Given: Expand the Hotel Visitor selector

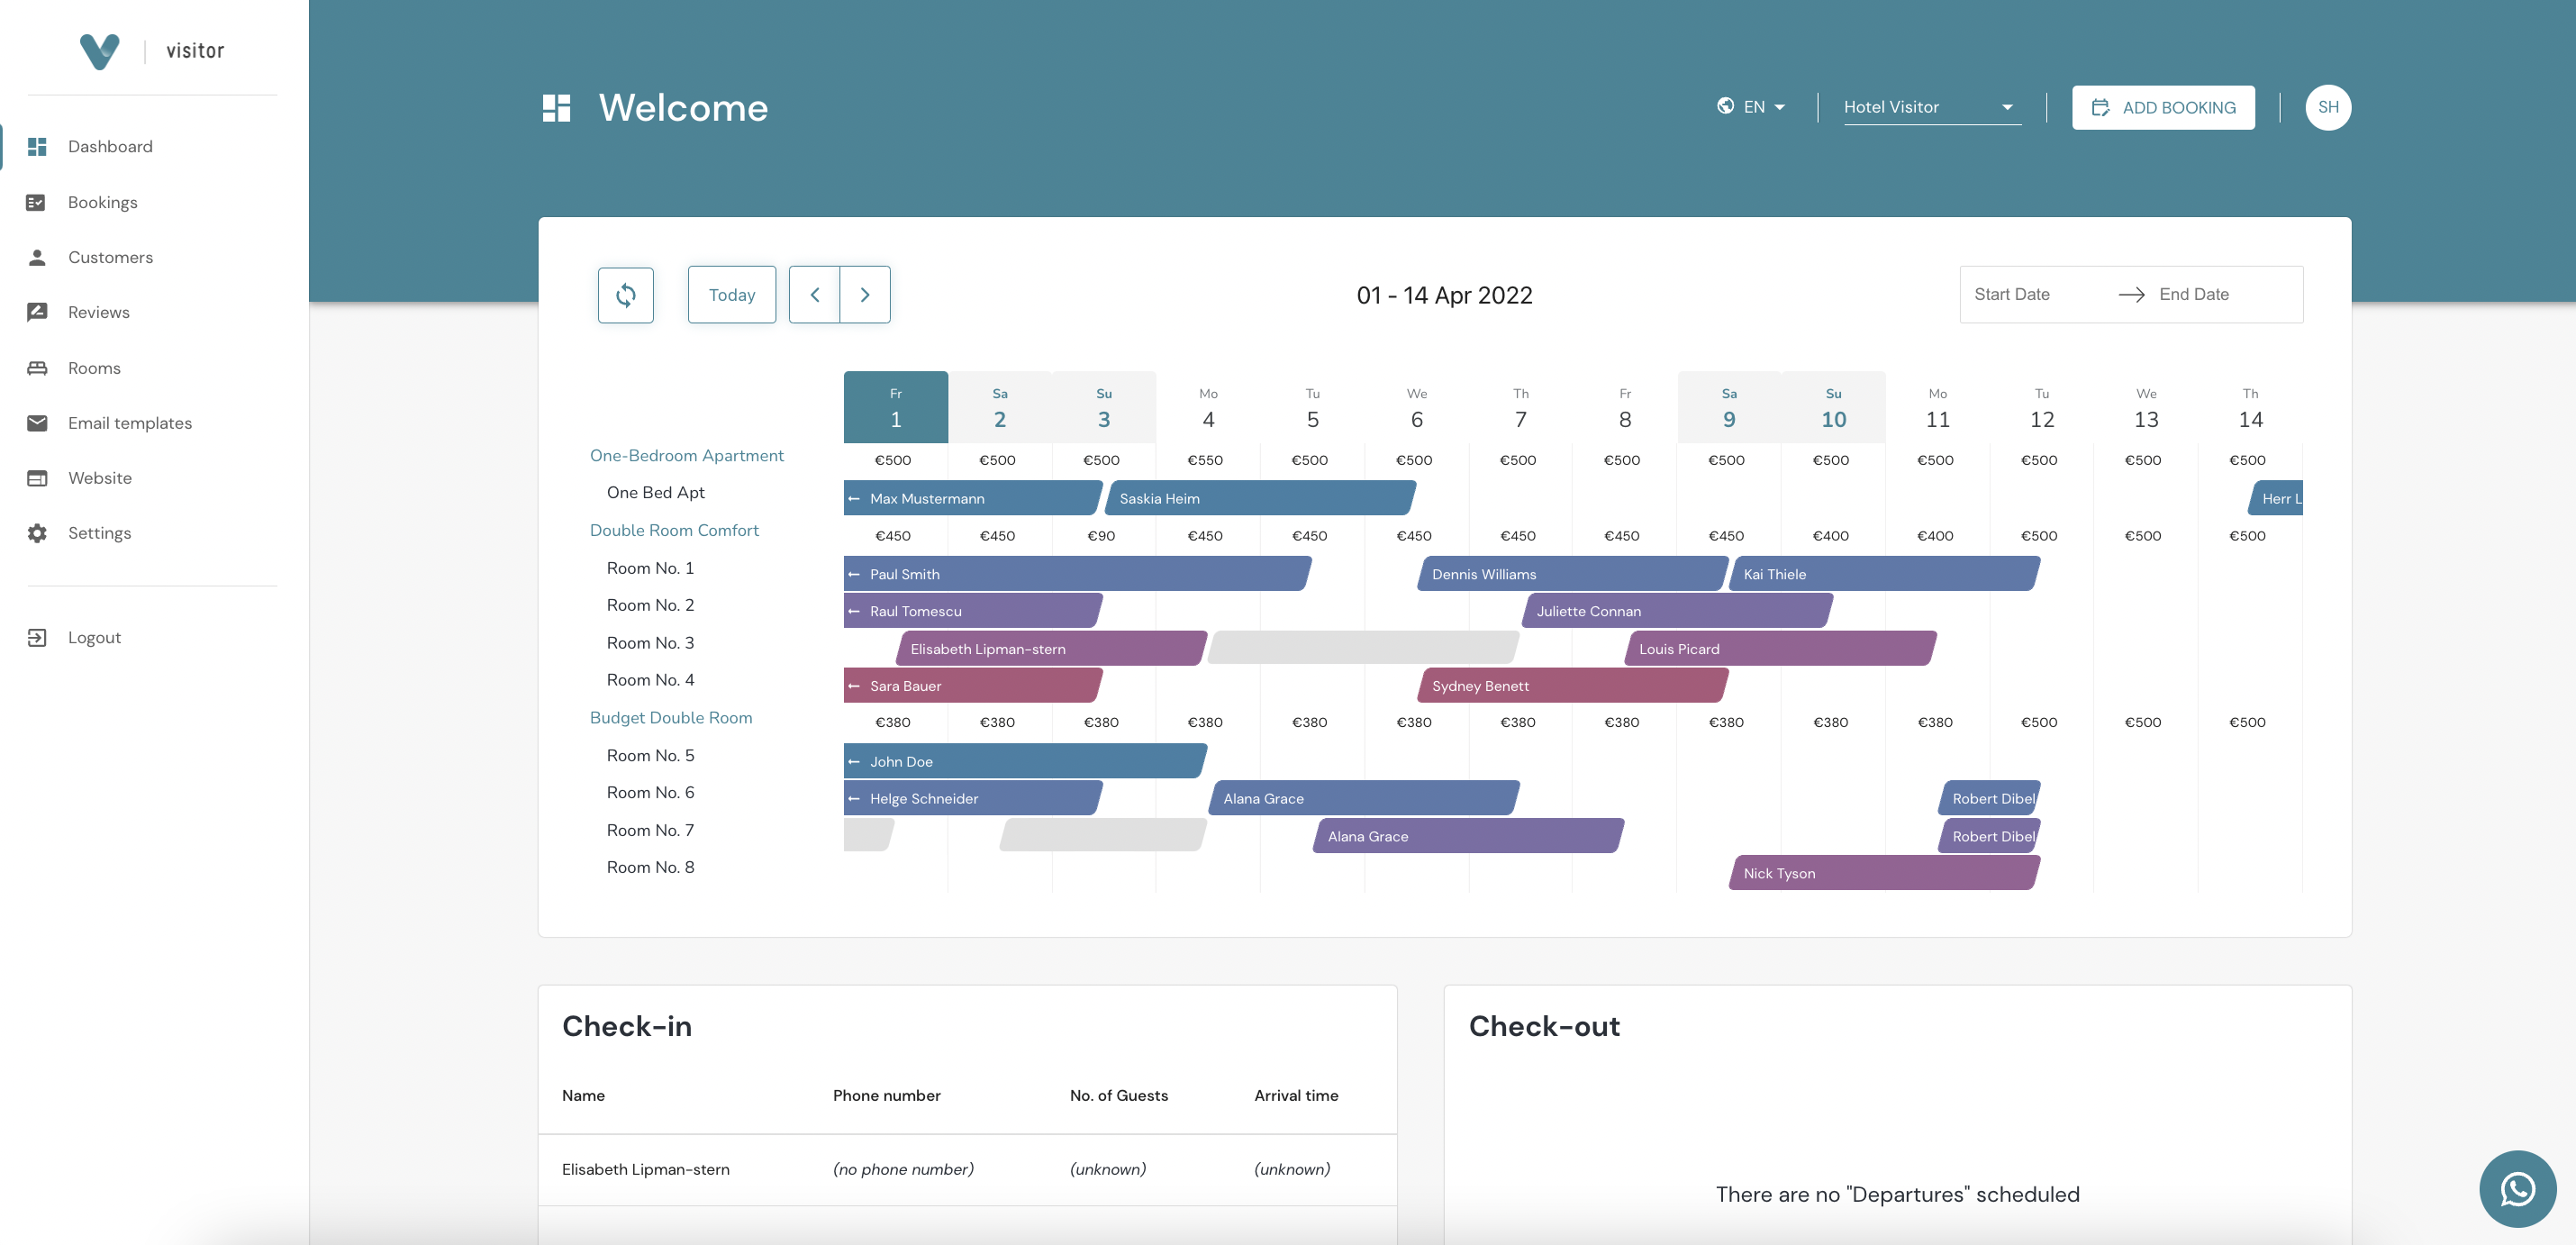Looking at the screenshot, I should point(1930,107).
